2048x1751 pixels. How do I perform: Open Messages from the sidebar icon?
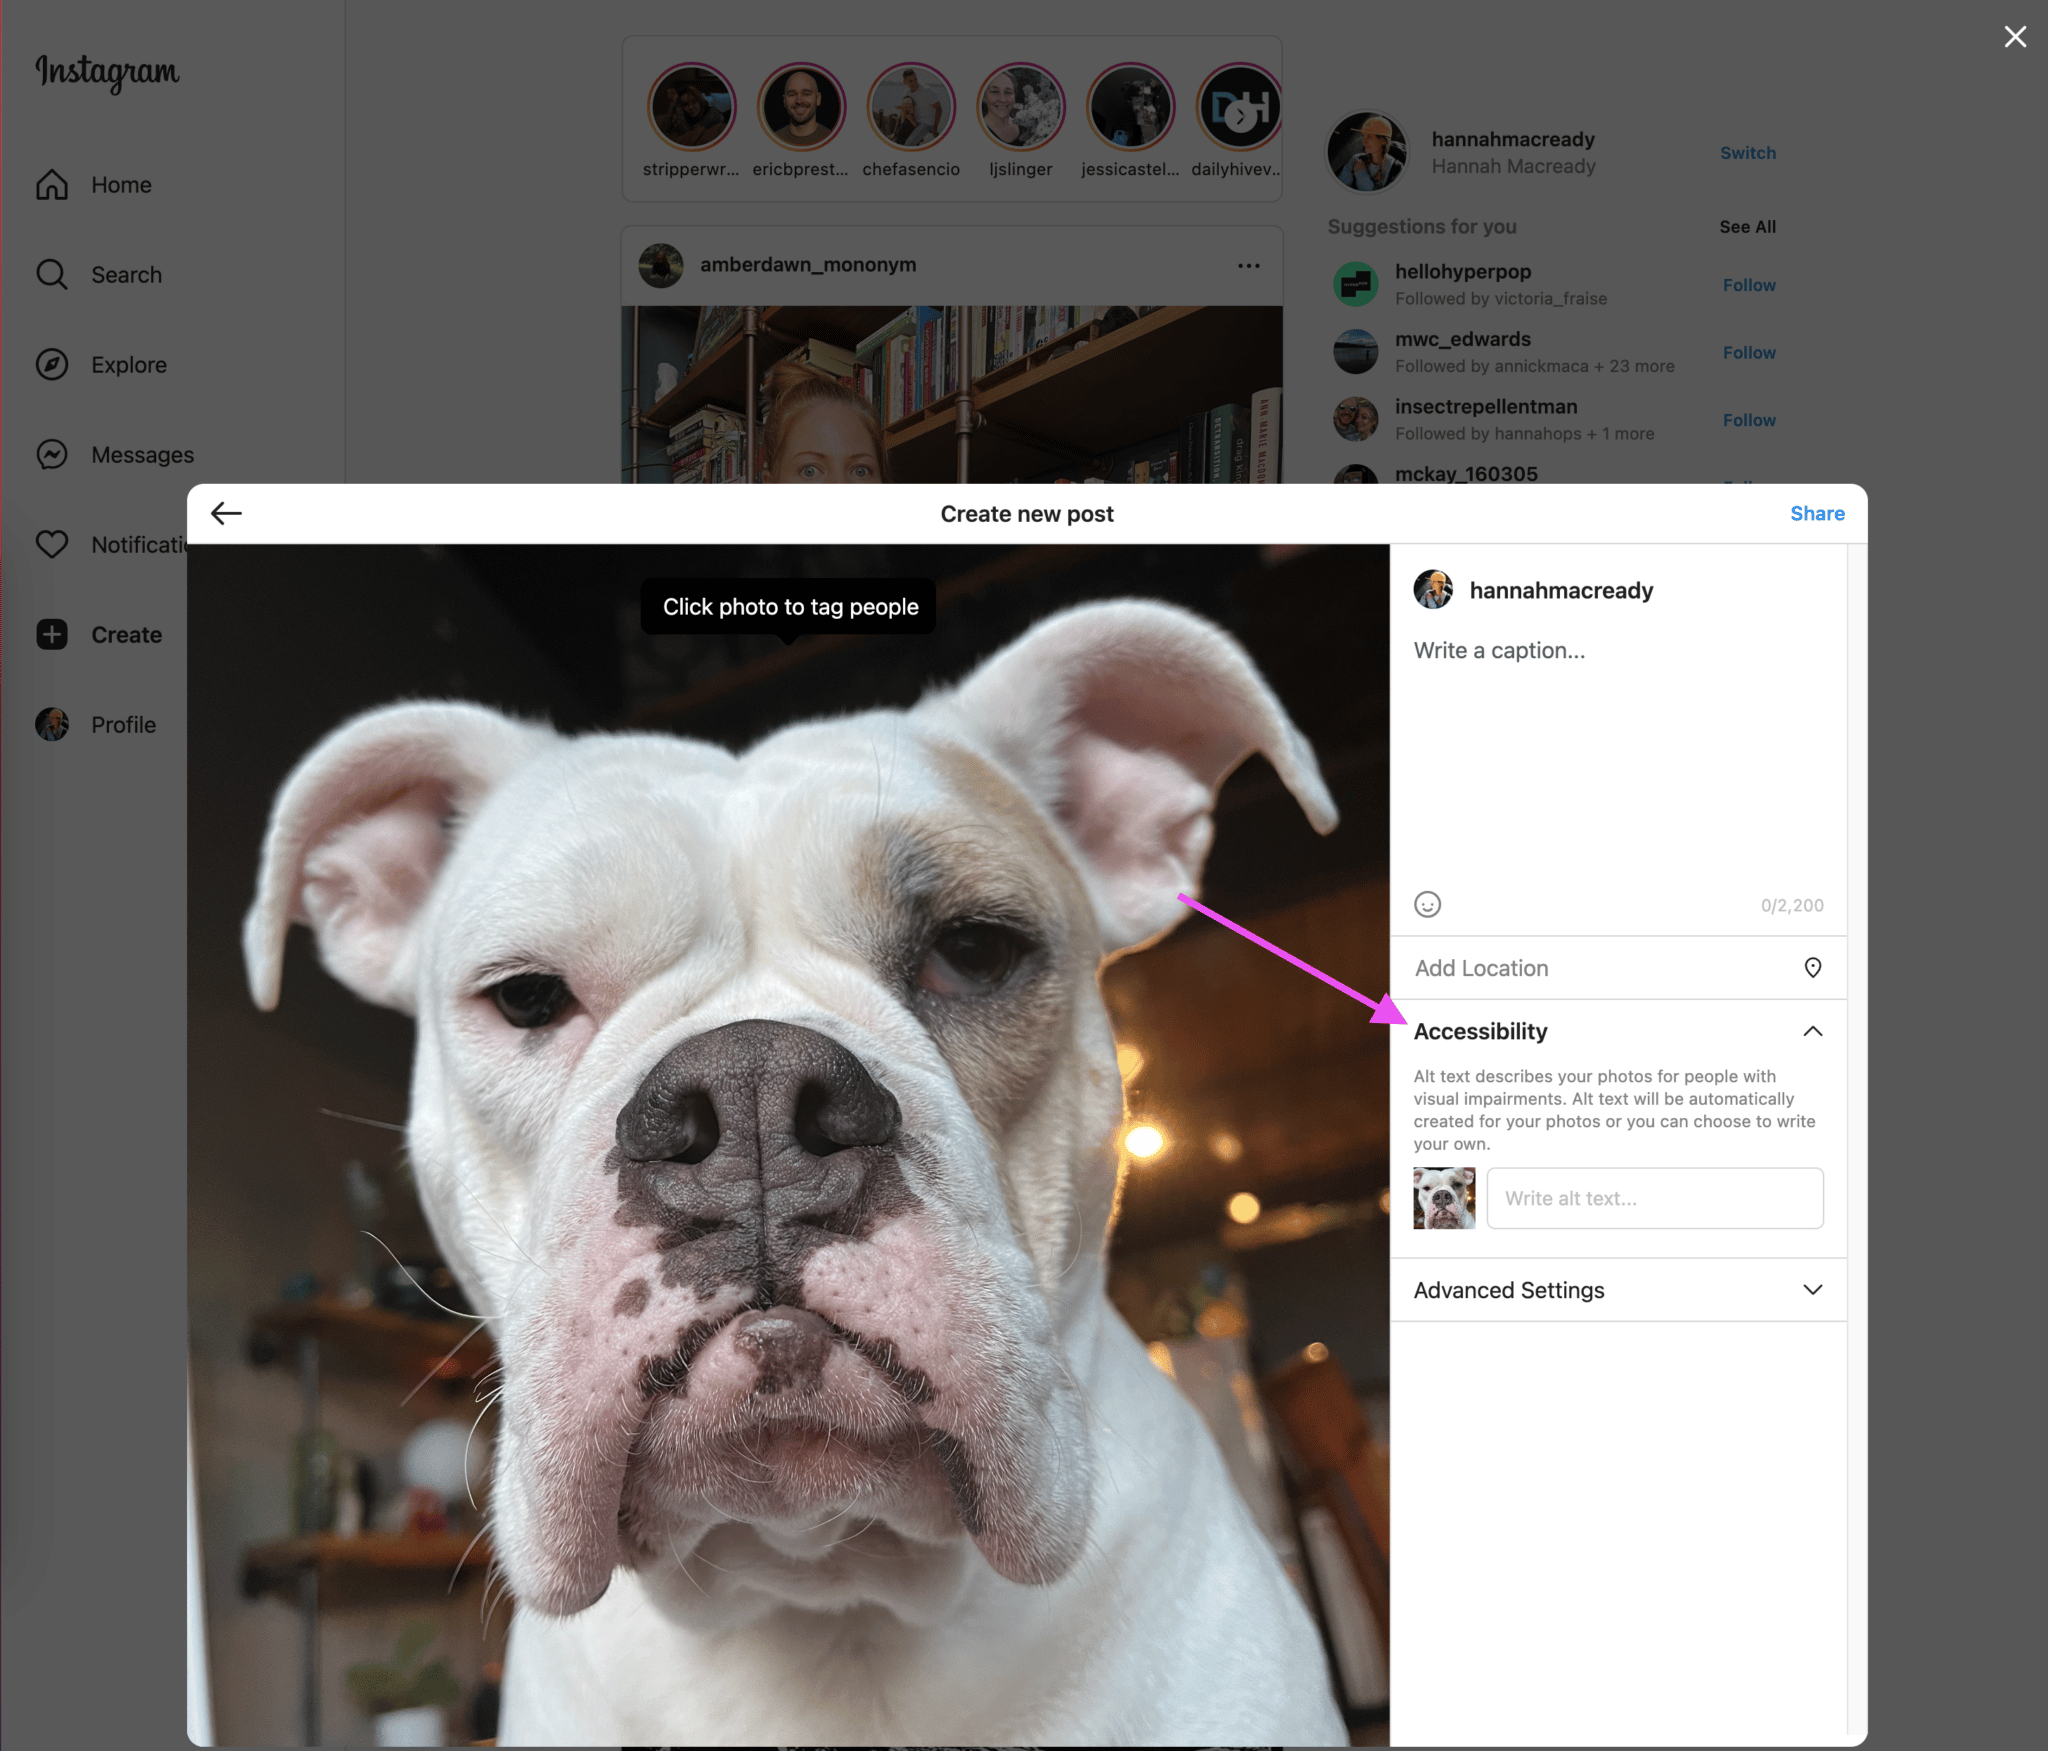click(52, 454)
